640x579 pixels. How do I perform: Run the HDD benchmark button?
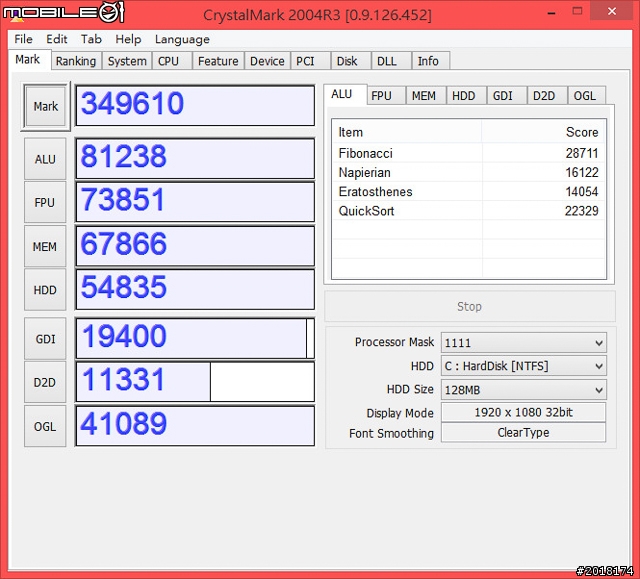point(45,290)
